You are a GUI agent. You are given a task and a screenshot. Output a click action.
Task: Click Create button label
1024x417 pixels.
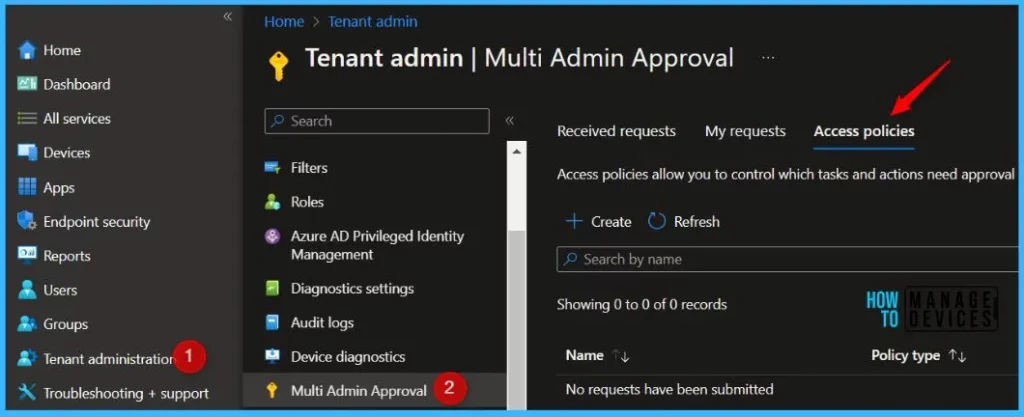point(611,222)
